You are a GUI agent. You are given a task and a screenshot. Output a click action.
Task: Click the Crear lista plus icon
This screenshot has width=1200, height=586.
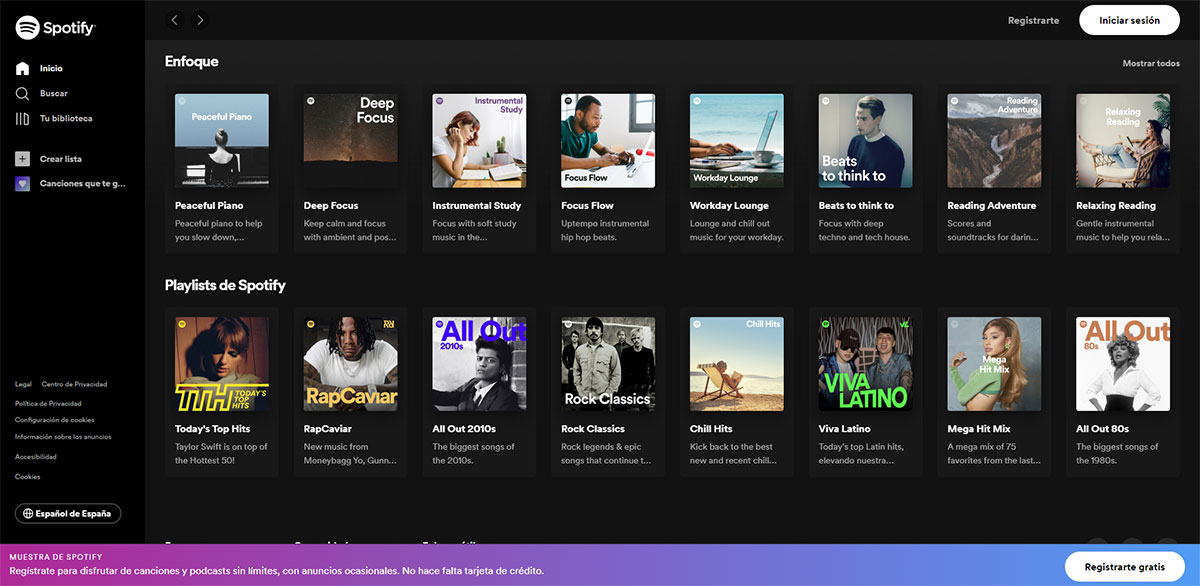(x=22, y=159)
